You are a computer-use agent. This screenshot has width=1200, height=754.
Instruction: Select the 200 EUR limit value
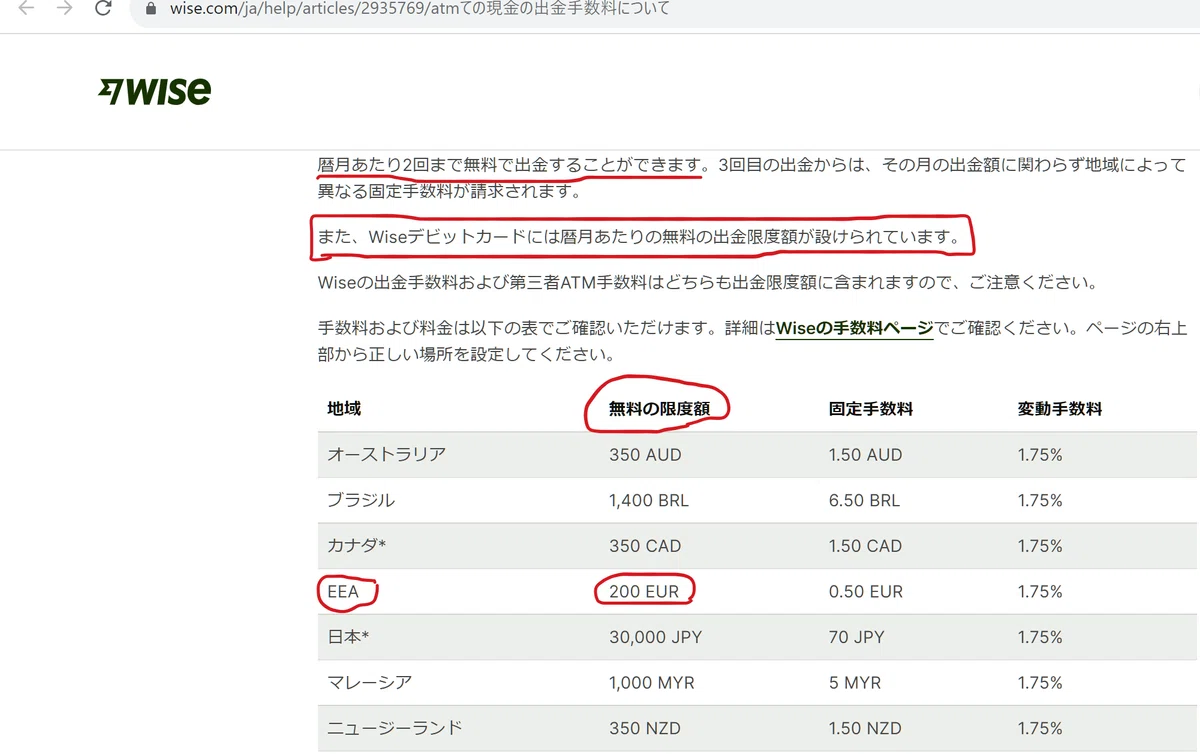pyautogui.click(x=644, y=592)
